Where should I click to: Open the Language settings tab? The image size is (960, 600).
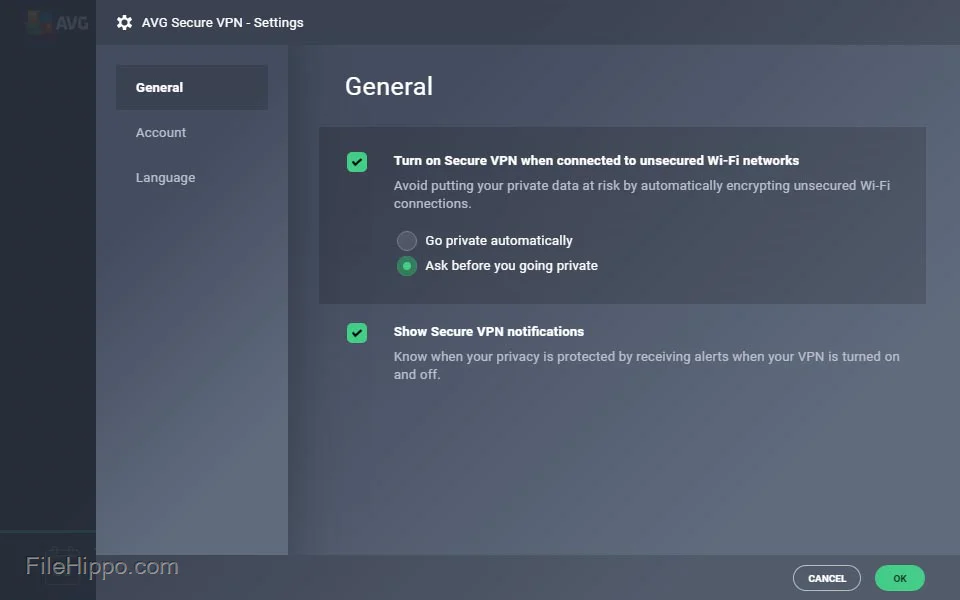tap(165, 178)
